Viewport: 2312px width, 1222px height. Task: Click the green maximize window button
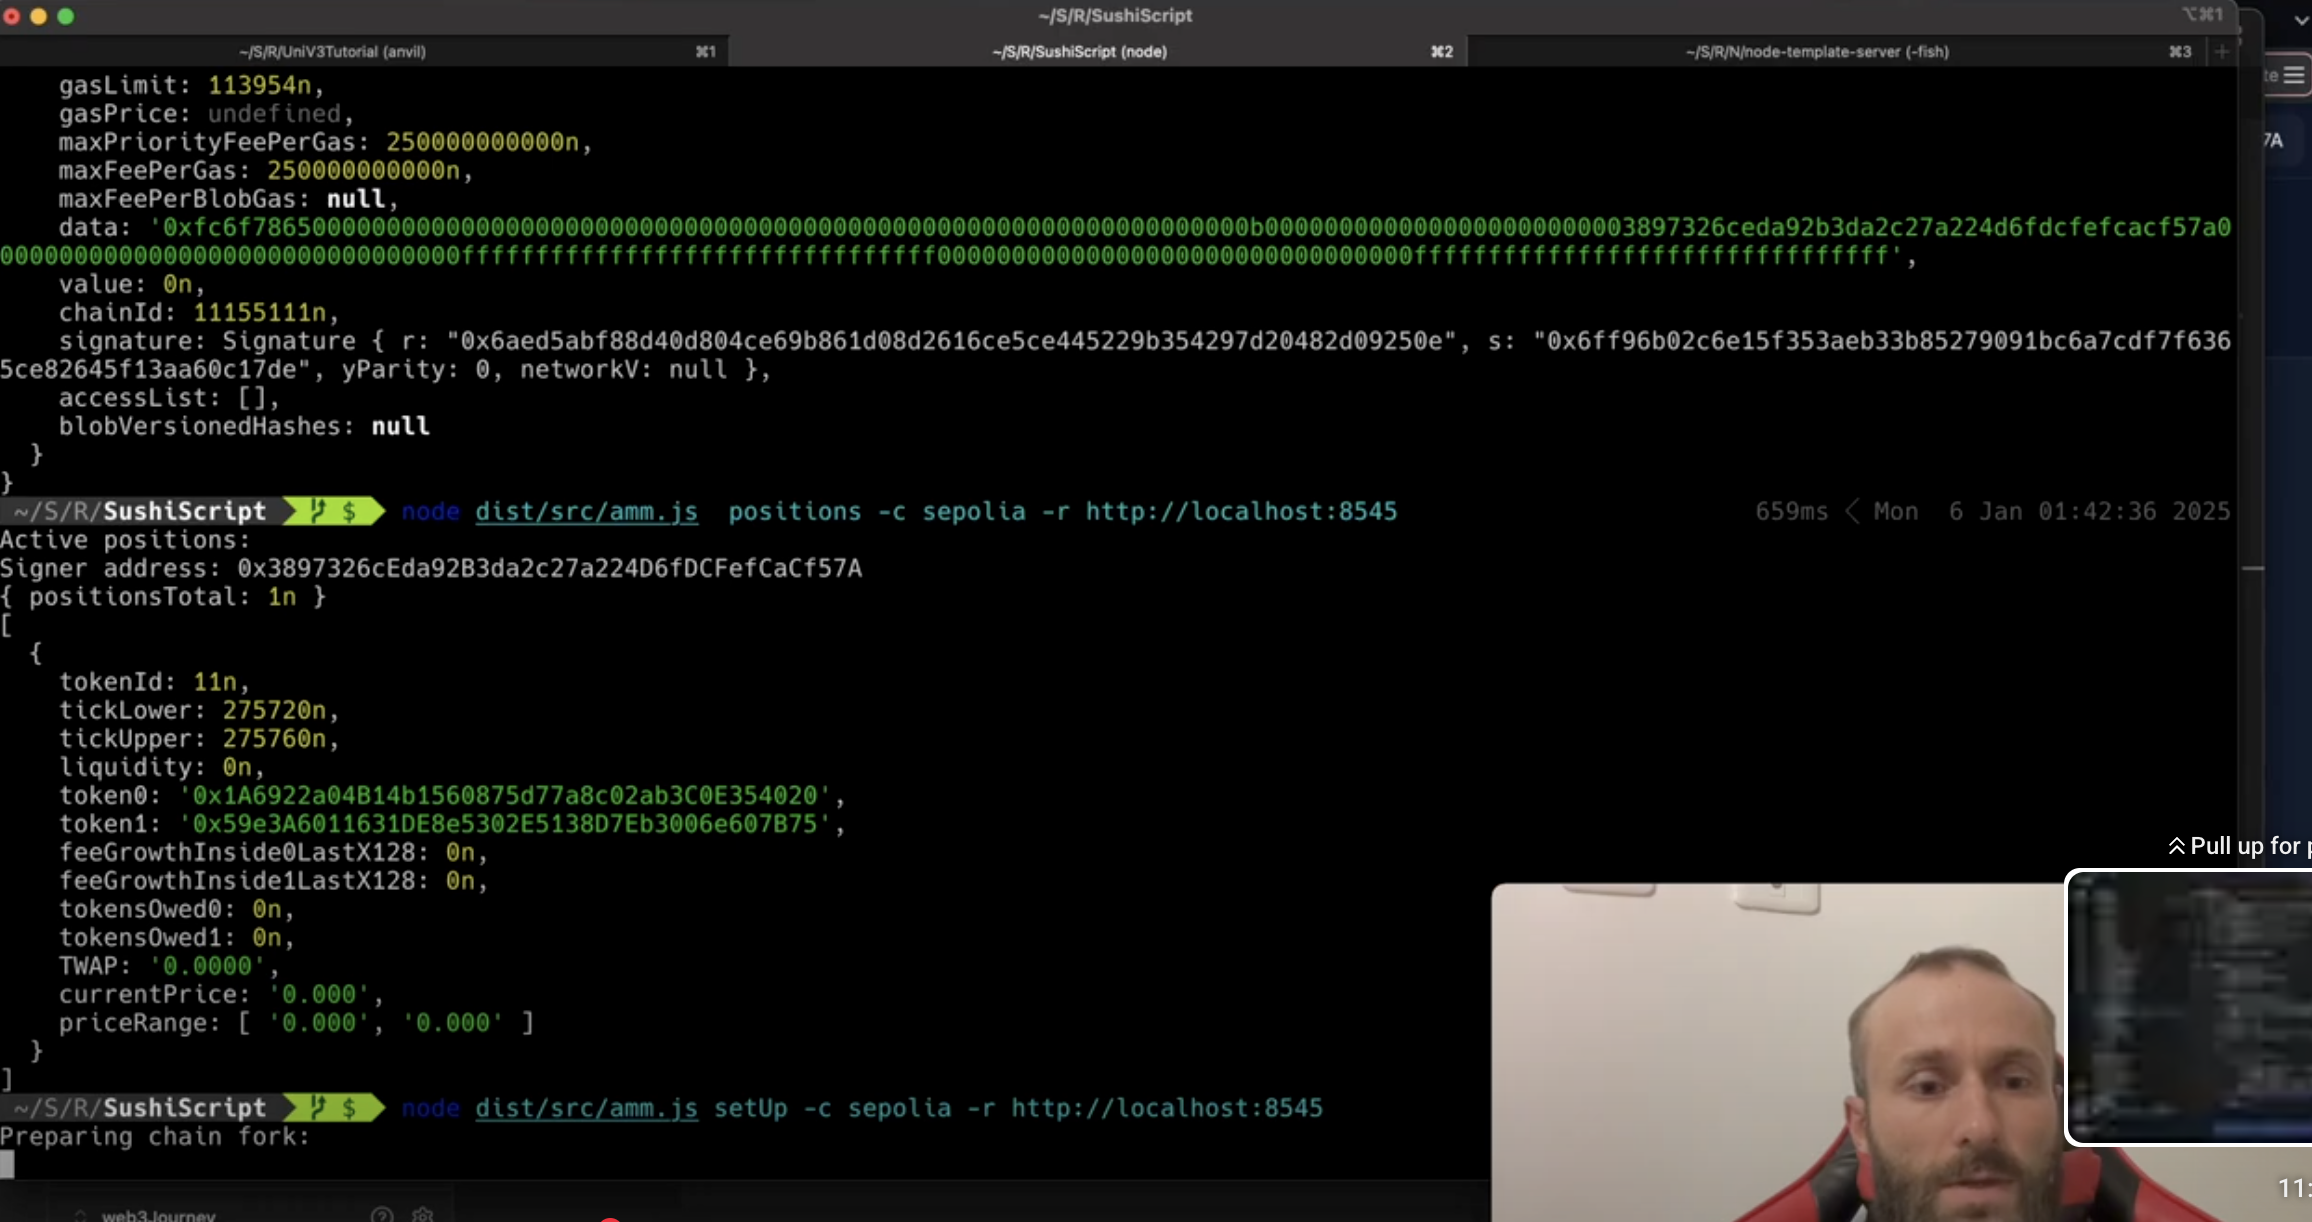pos(66,16)
